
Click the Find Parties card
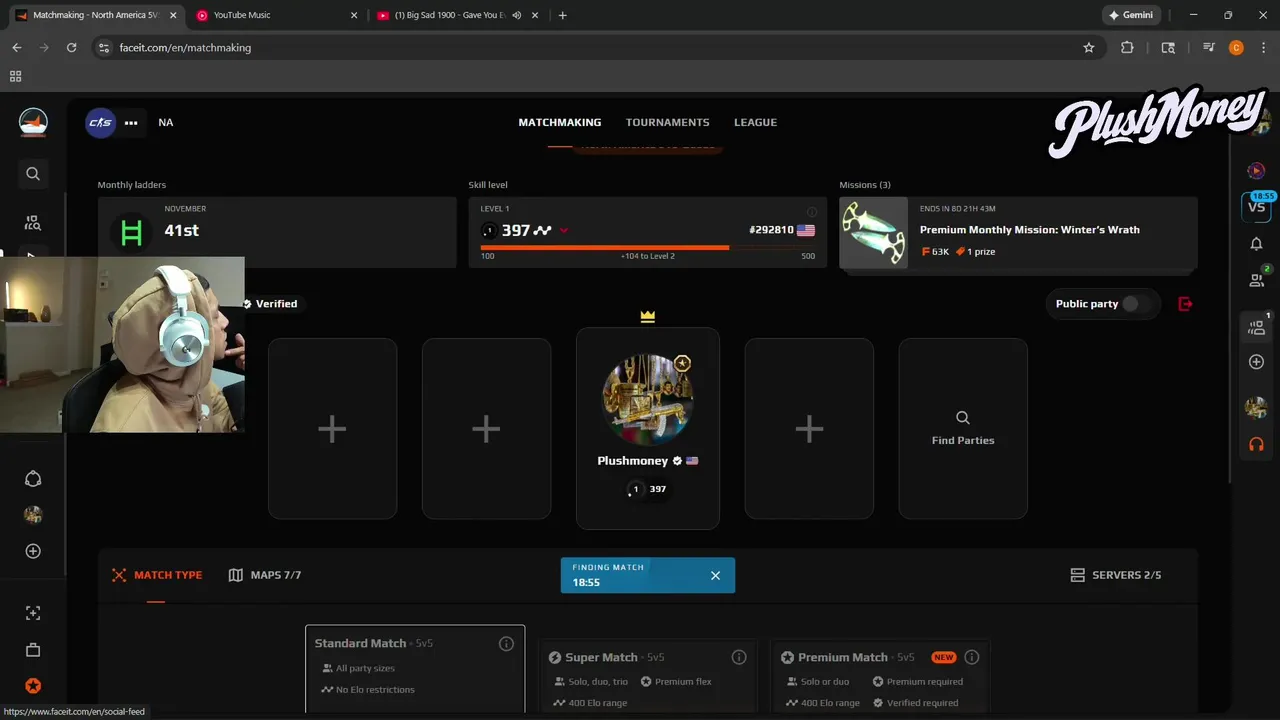963,428
